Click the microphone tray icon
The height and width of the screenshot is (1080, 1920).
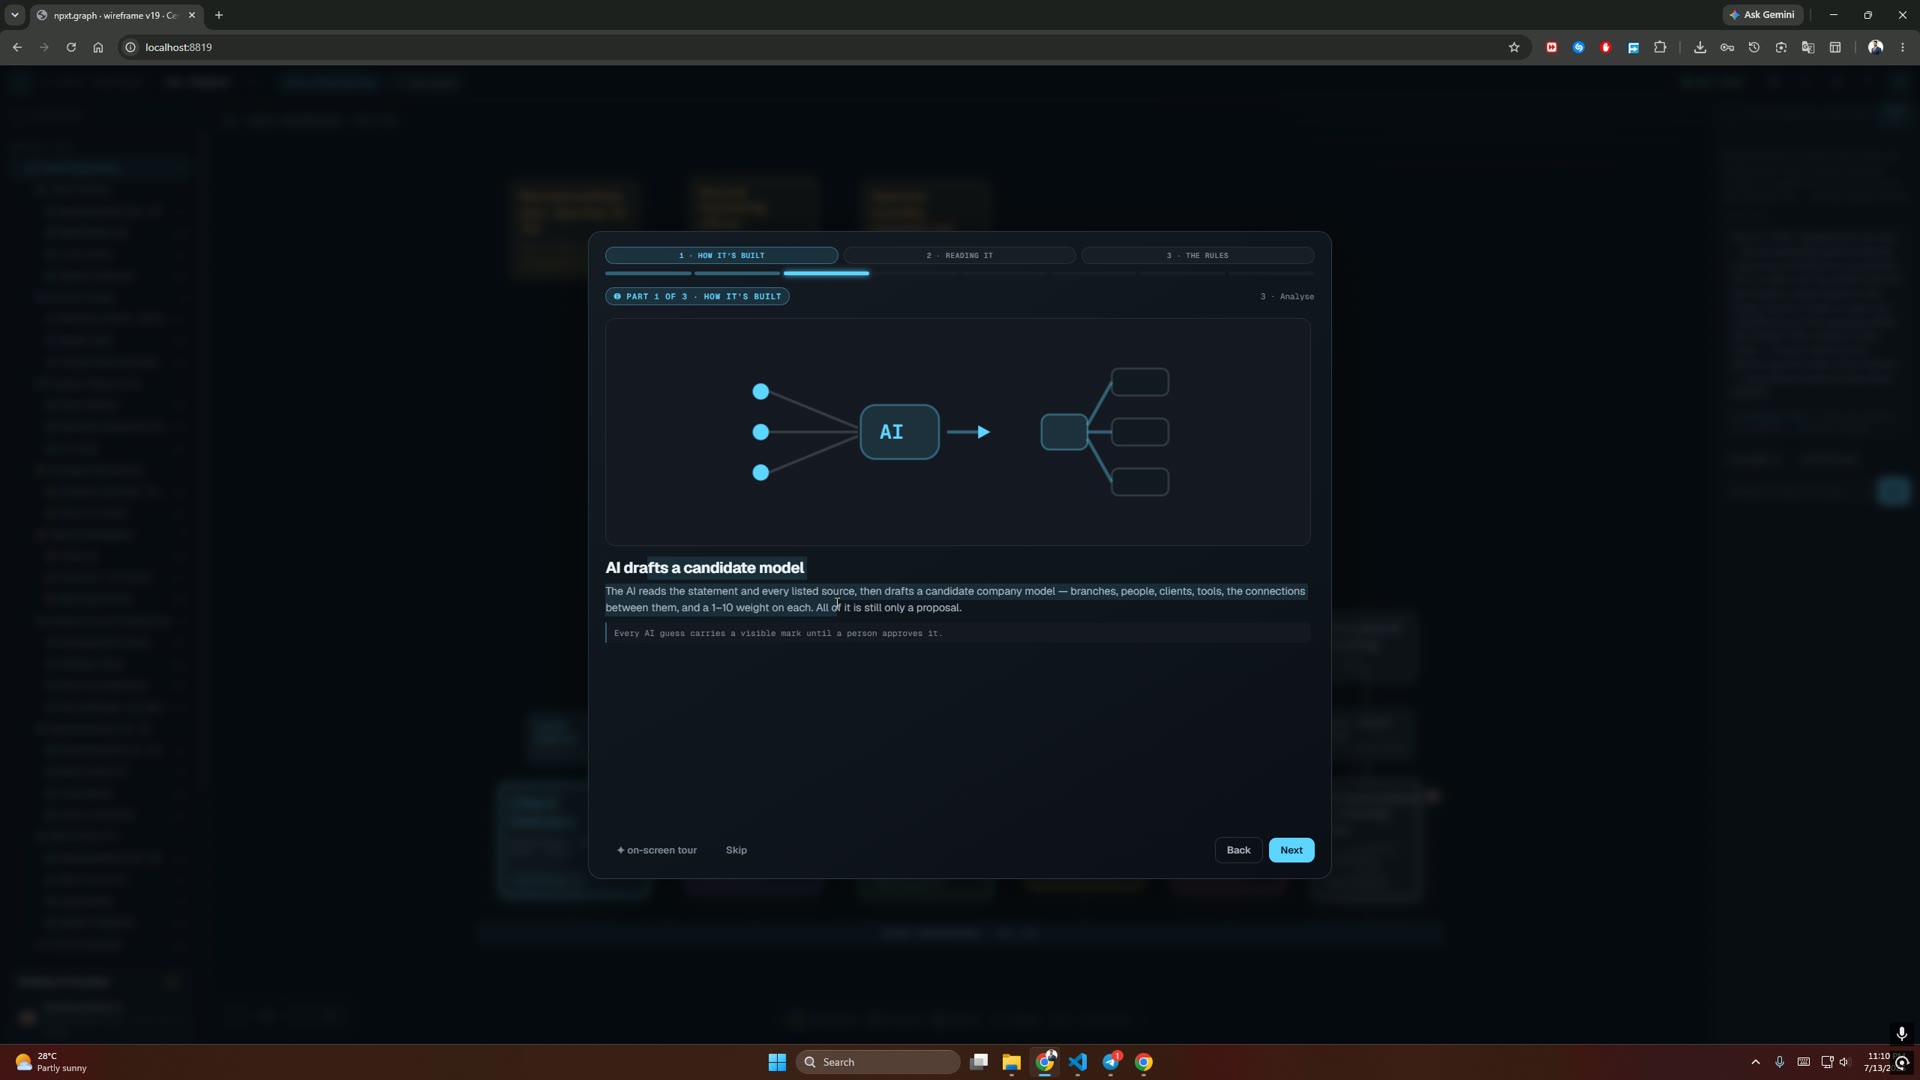(1779, 1062)
